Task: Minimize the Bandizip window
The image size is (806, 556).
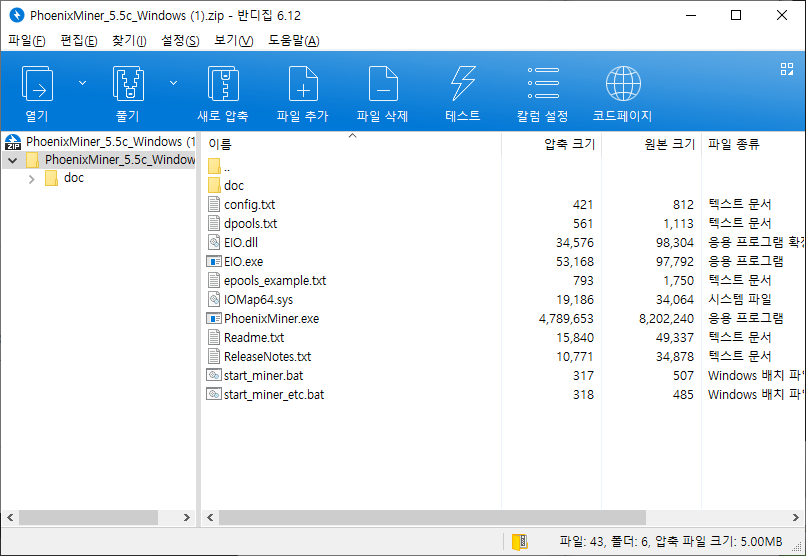Action: coord(691,15)
